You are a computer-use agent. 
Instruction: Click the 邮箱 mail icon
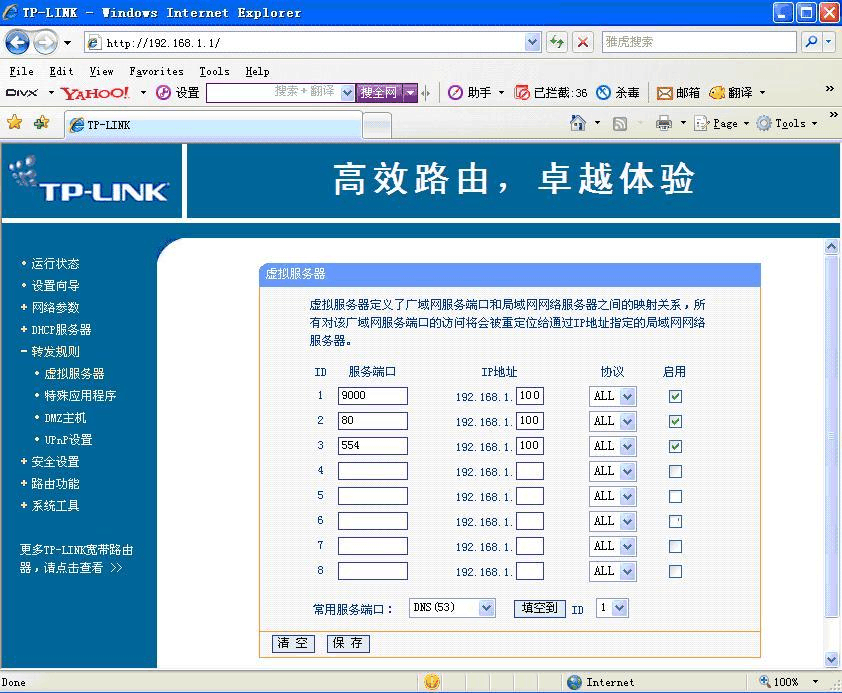click(x=665, y=93)
